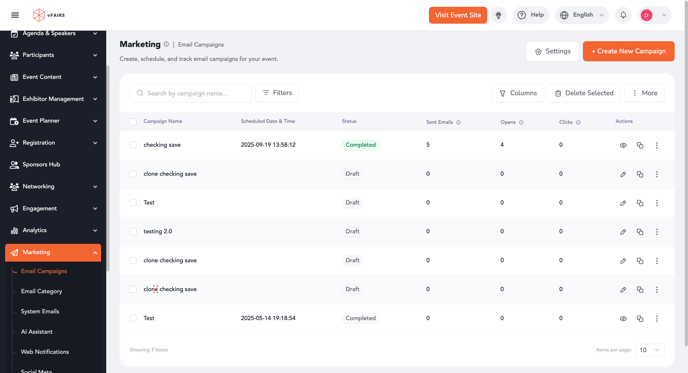
Task: Go to System Emails submenu item
Action: [40, 312]
